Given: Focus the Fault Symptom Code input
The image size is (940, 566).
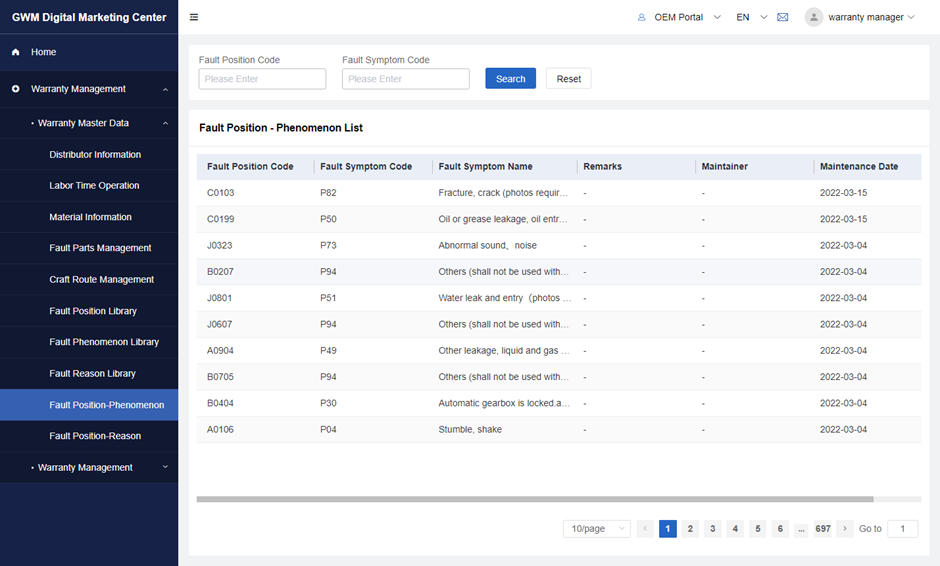Looking at the screenshot, I should (x=406, y=79).
